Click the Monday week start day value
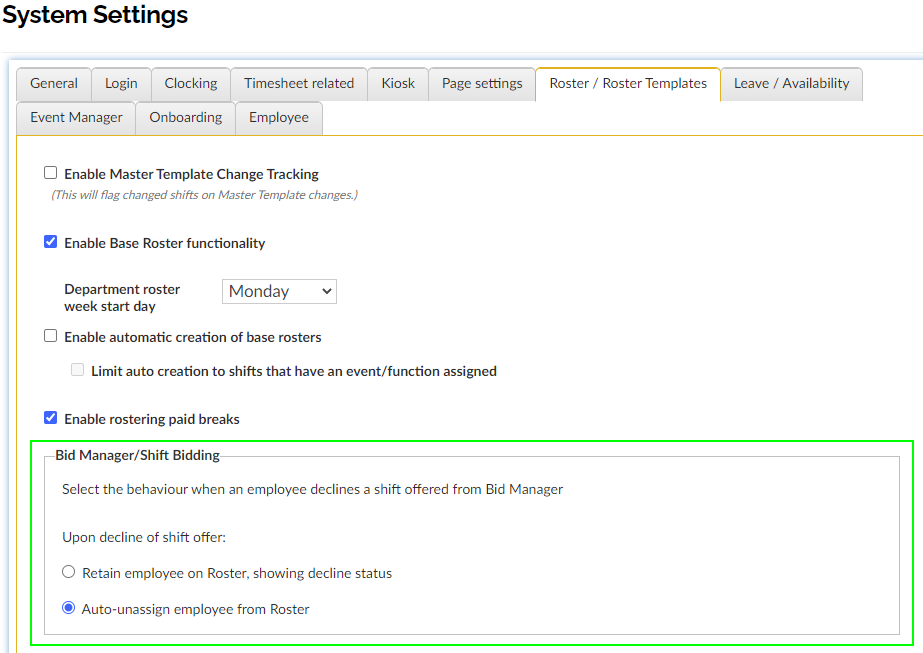 click(262, 291)
